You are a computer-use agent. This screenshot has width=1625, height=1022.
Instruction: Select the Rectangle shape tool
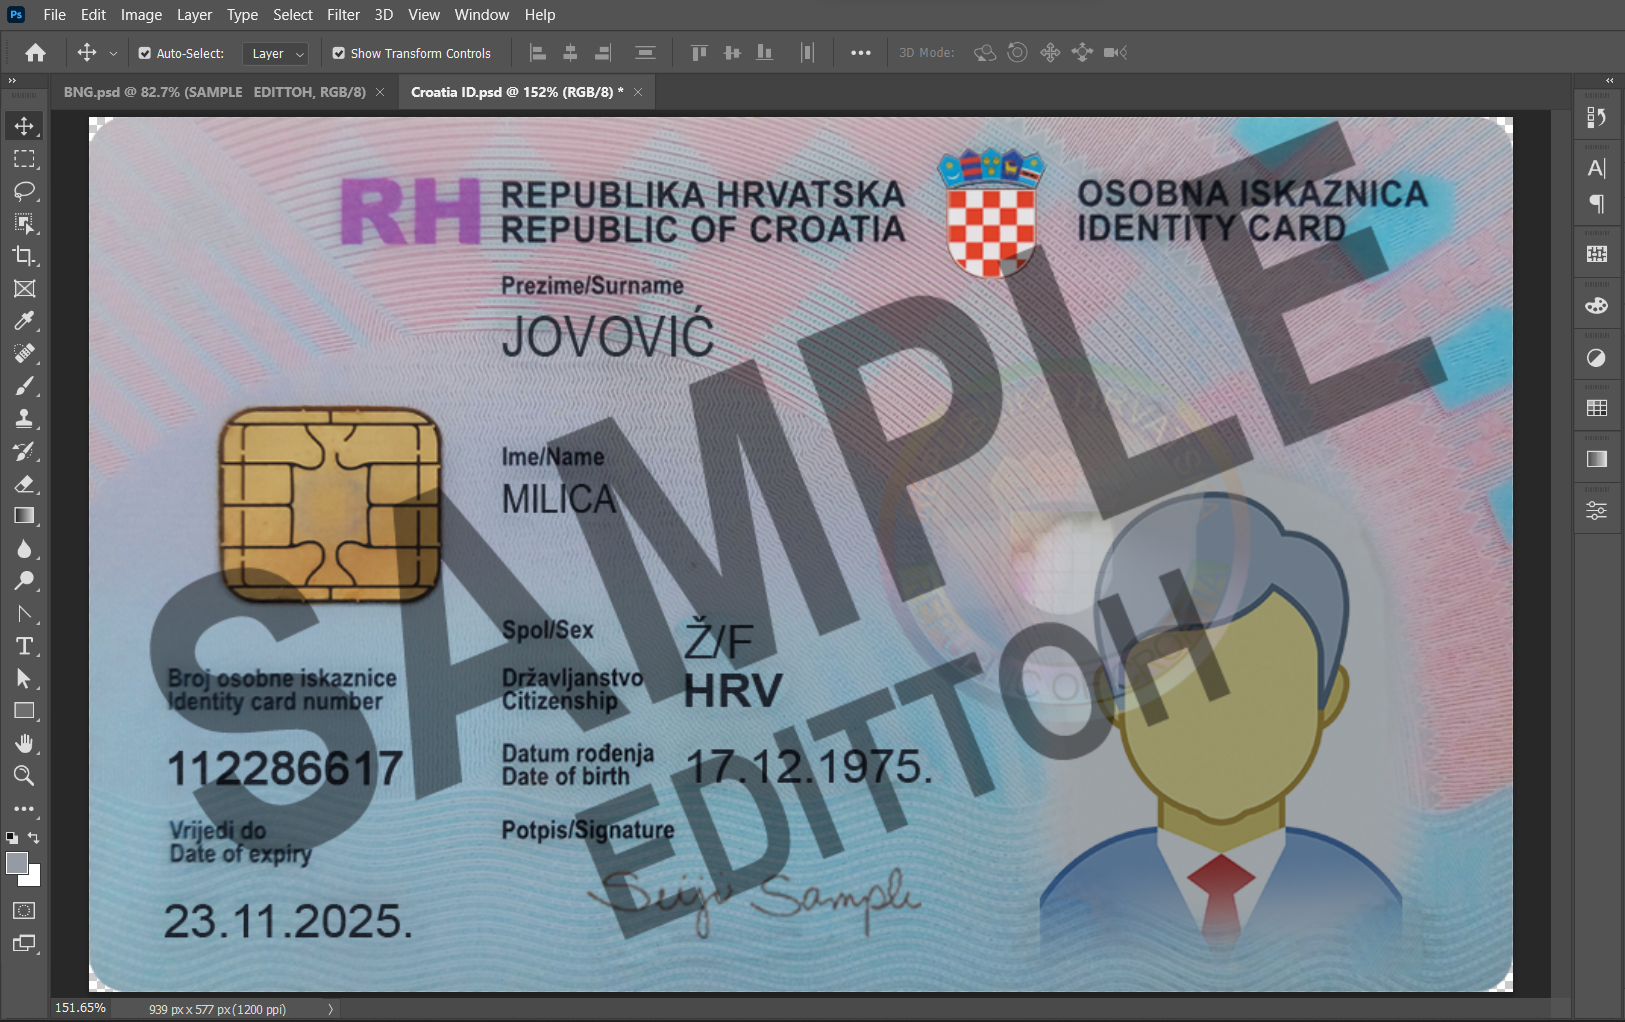[24, 711]
